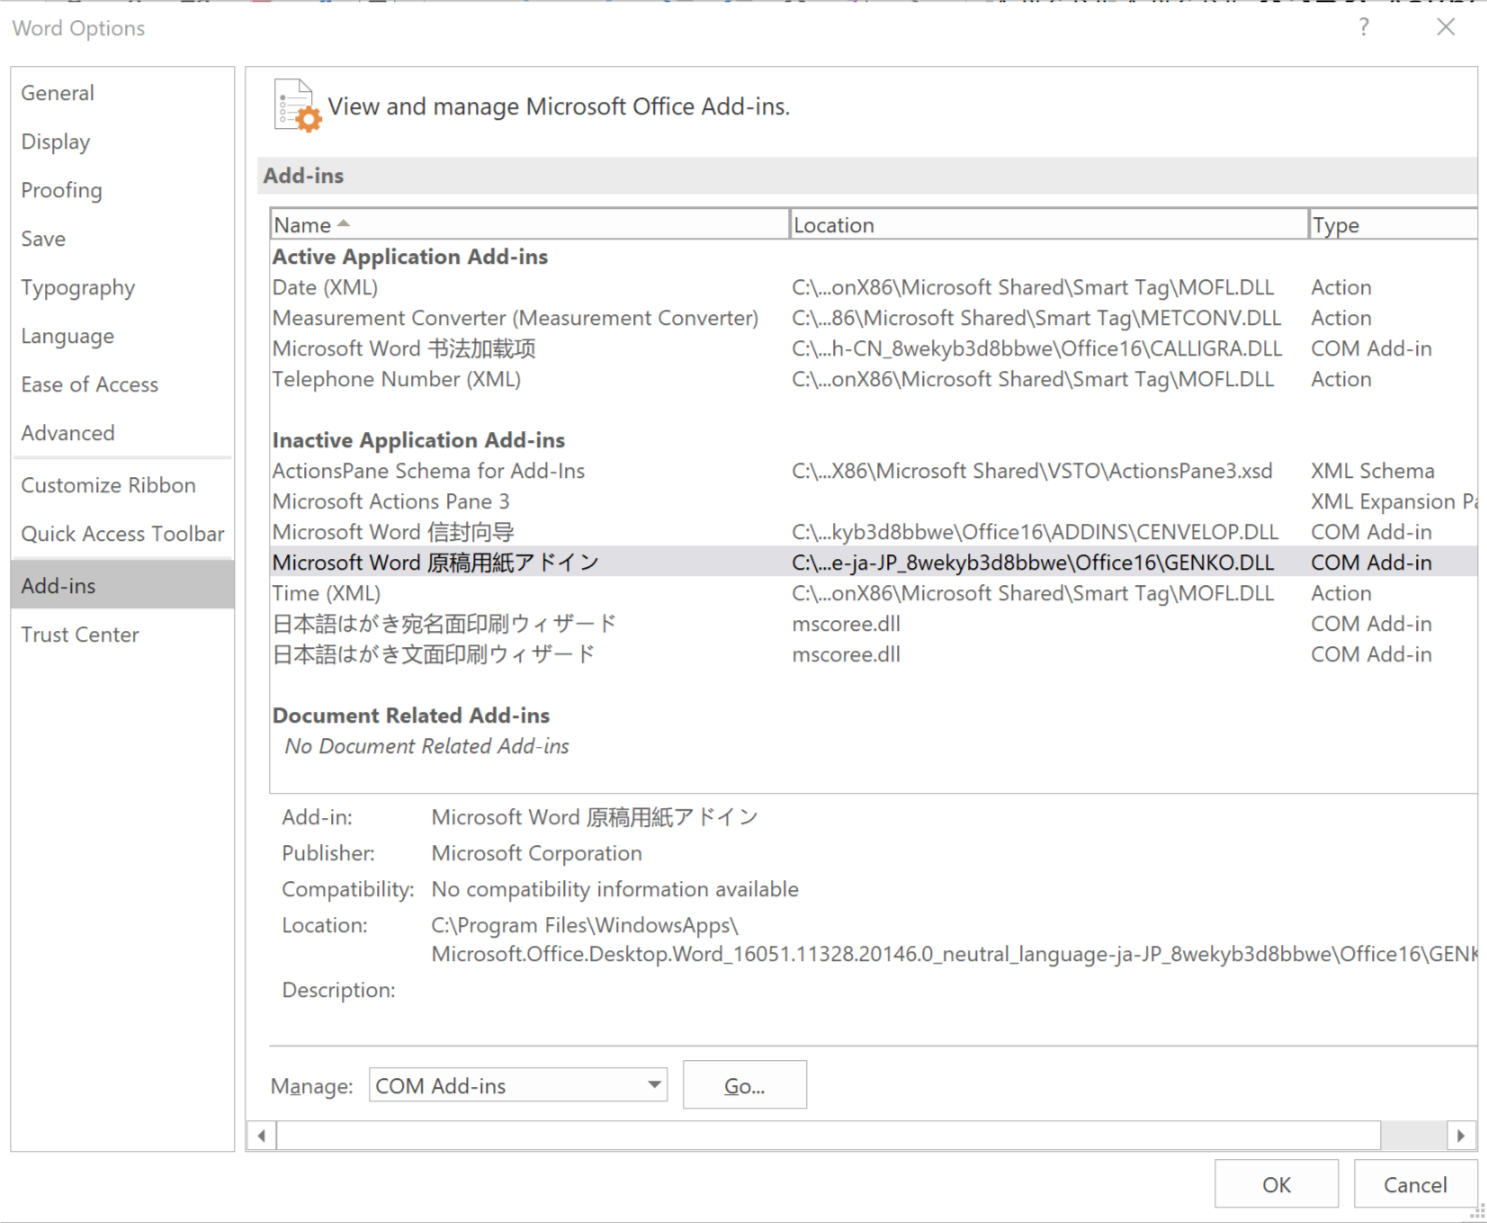Select the 日本語はがき宛名面印刷ウィザード add-in
Image resolution: width=1487 pixels, height=1223 pixels.
(x=874, y=624)
